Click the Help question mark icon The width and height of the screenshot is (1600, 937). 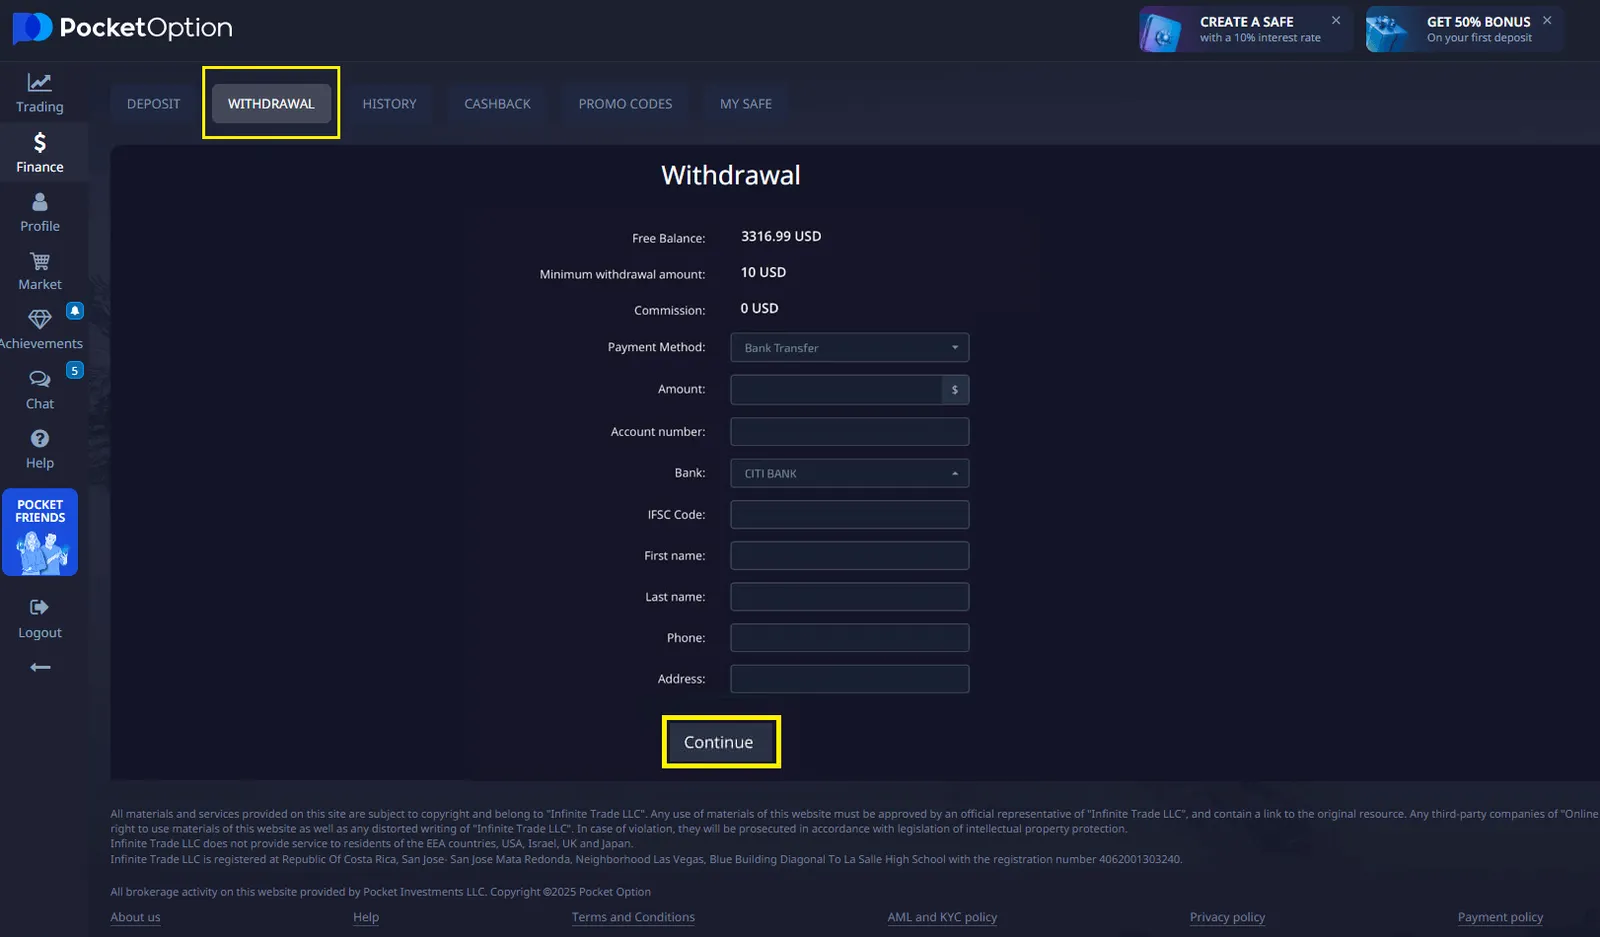click(x=40, y=439)
